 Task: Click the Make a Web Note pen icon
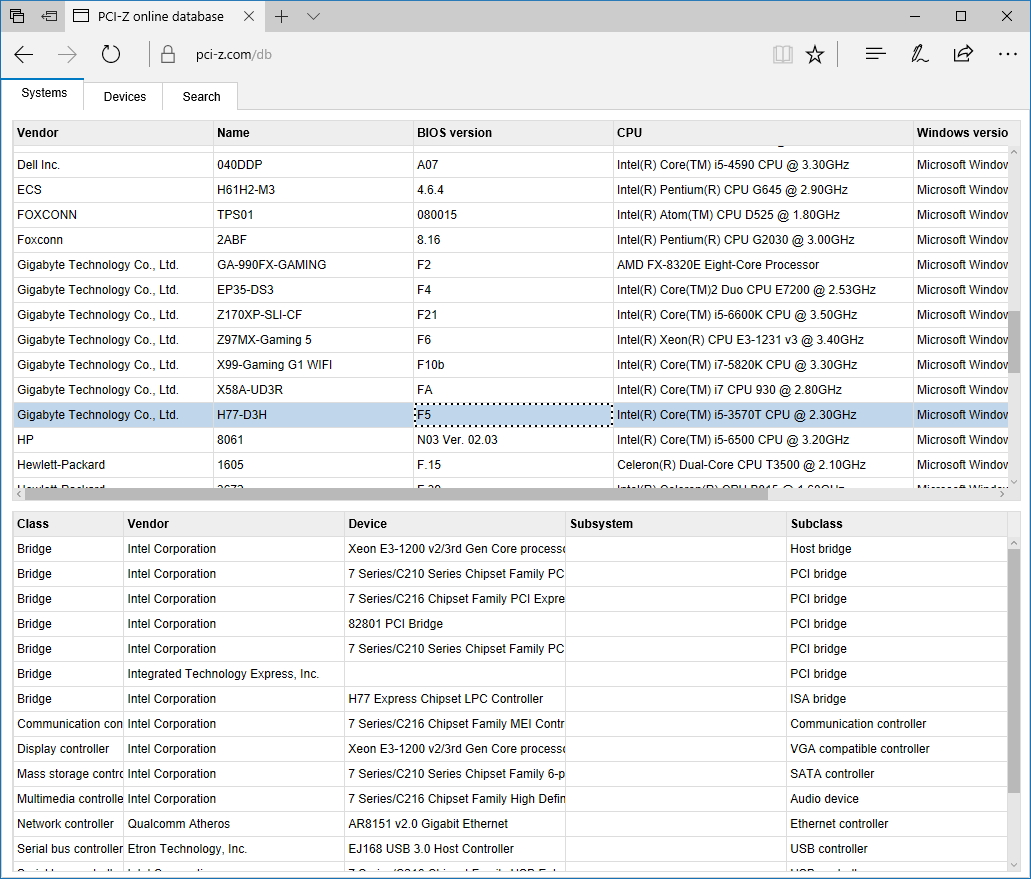pyautogui.click(x=919, y=54)
